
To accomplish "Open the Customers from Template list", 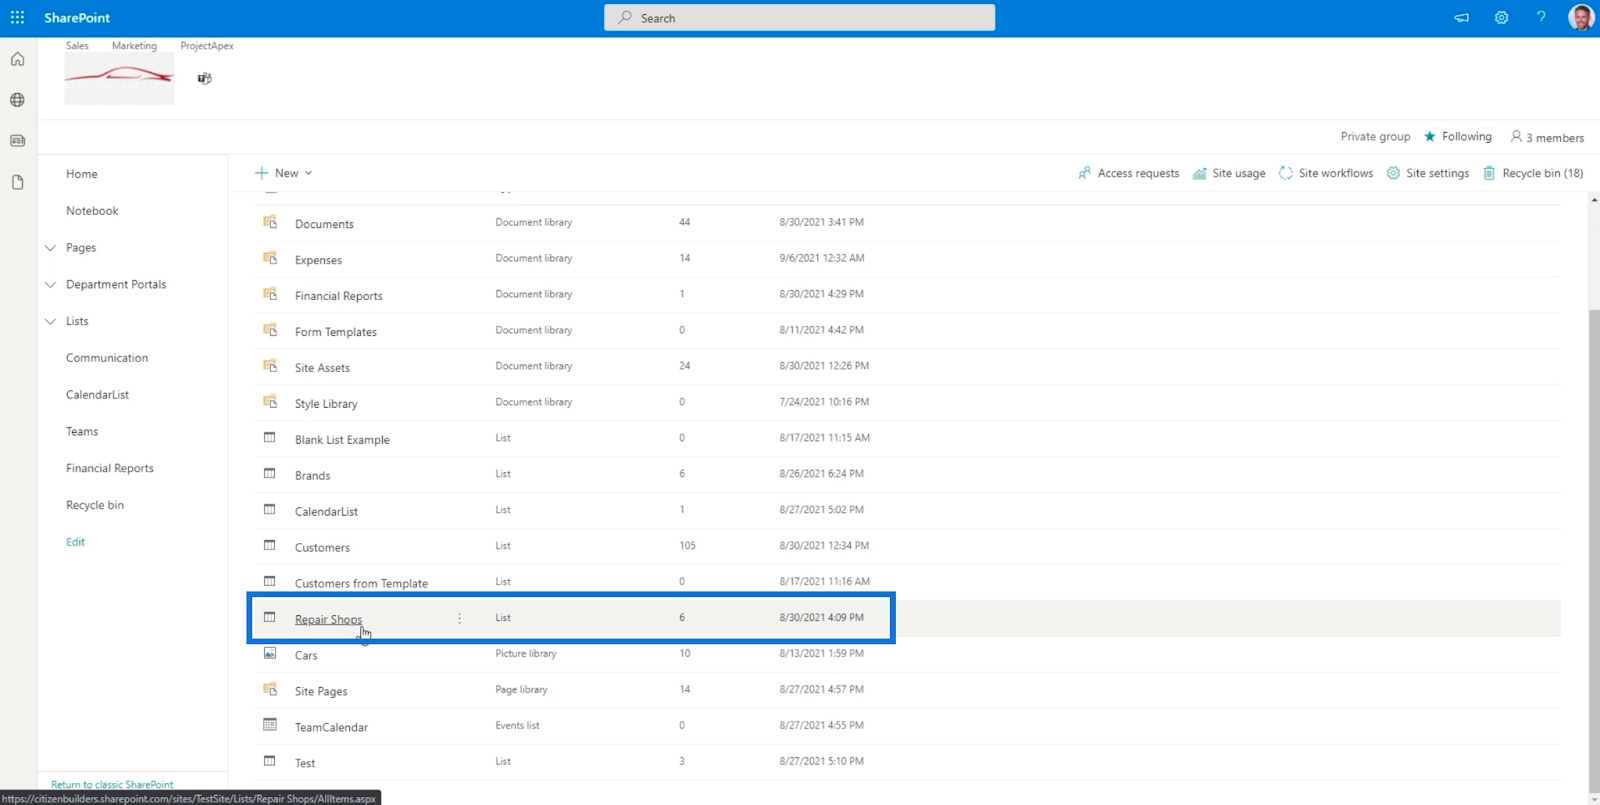I will (x=361, y=584).
